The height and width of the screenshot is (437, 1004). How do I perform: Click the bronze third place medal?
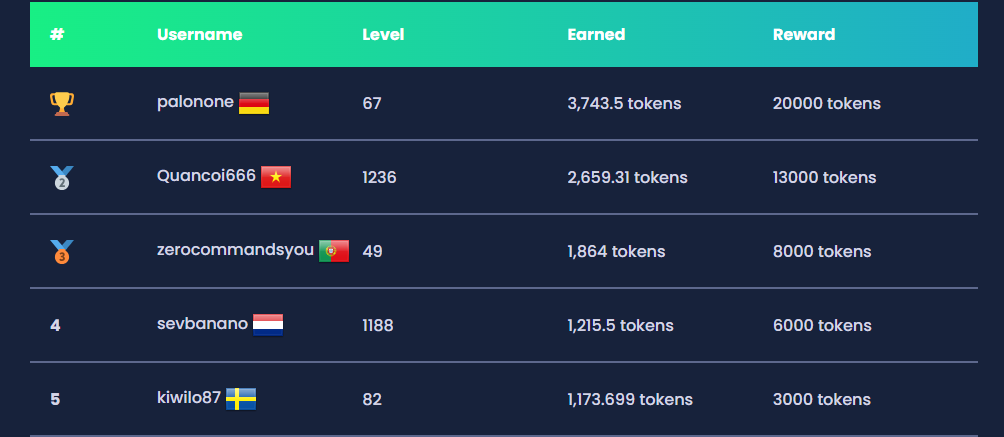[x=61, y=251]
